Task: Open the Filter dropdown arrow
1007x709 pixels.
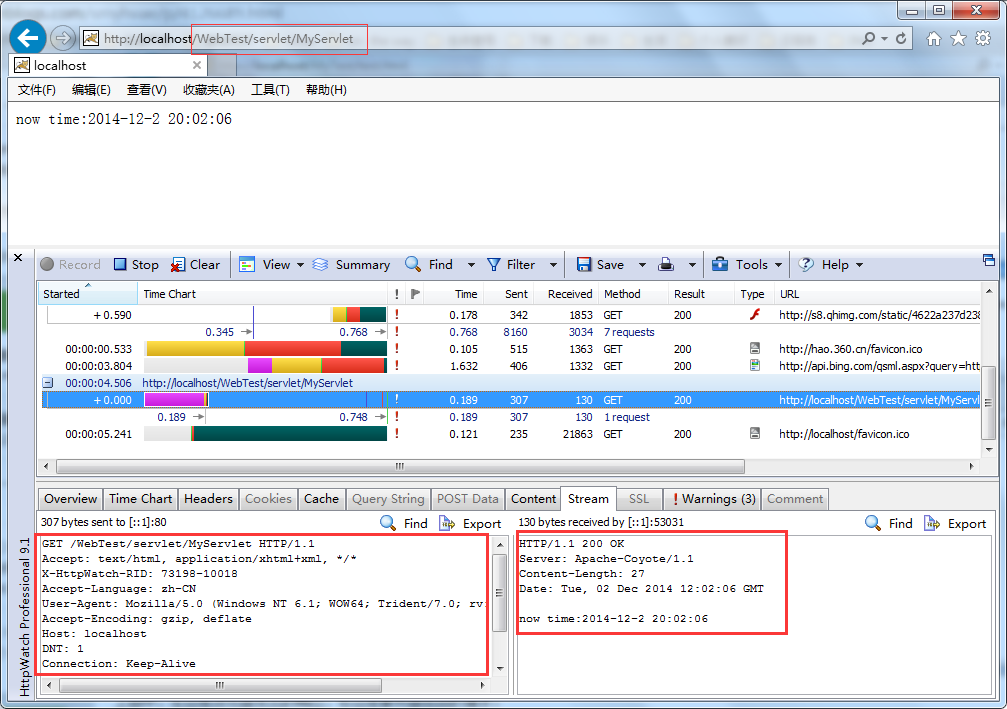Action: 552,264
